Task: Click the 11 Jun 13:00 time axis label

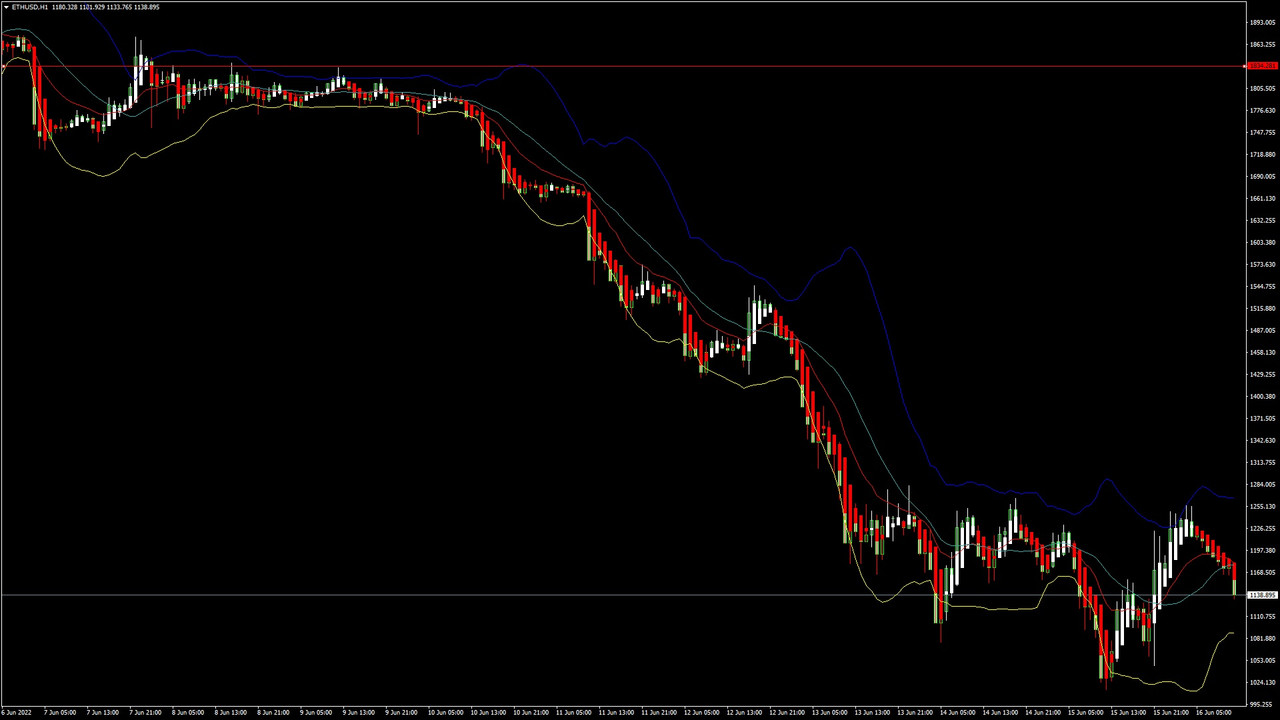Action: 616,713
